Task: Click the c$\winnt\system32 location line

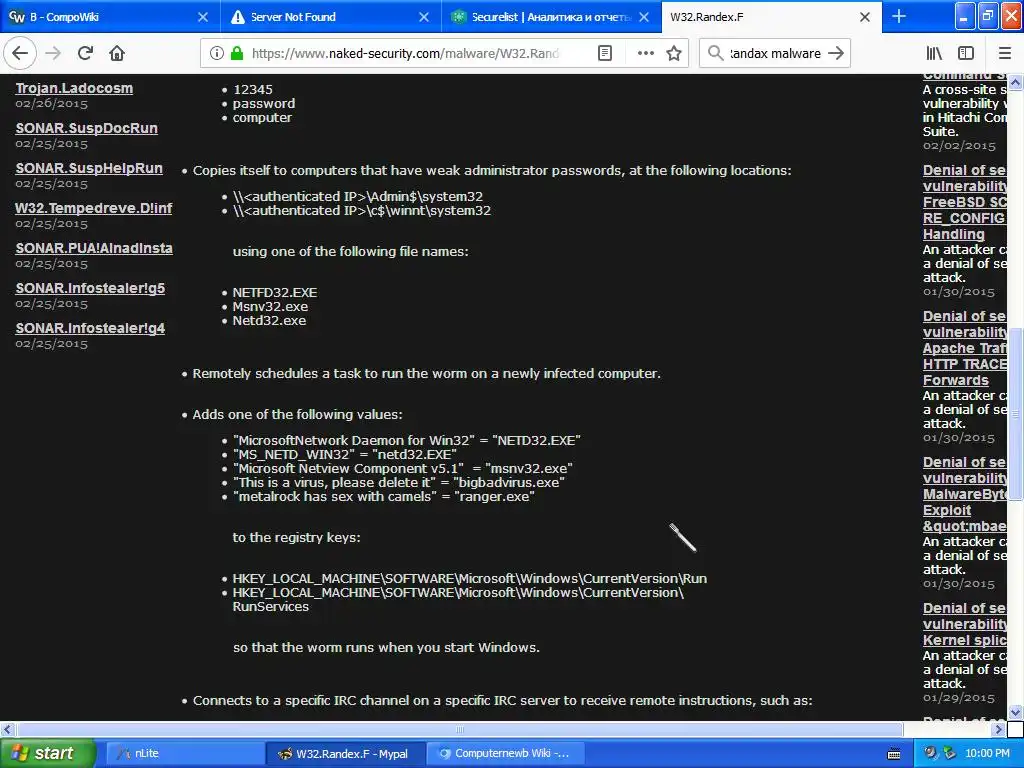Action: [362, 210]
